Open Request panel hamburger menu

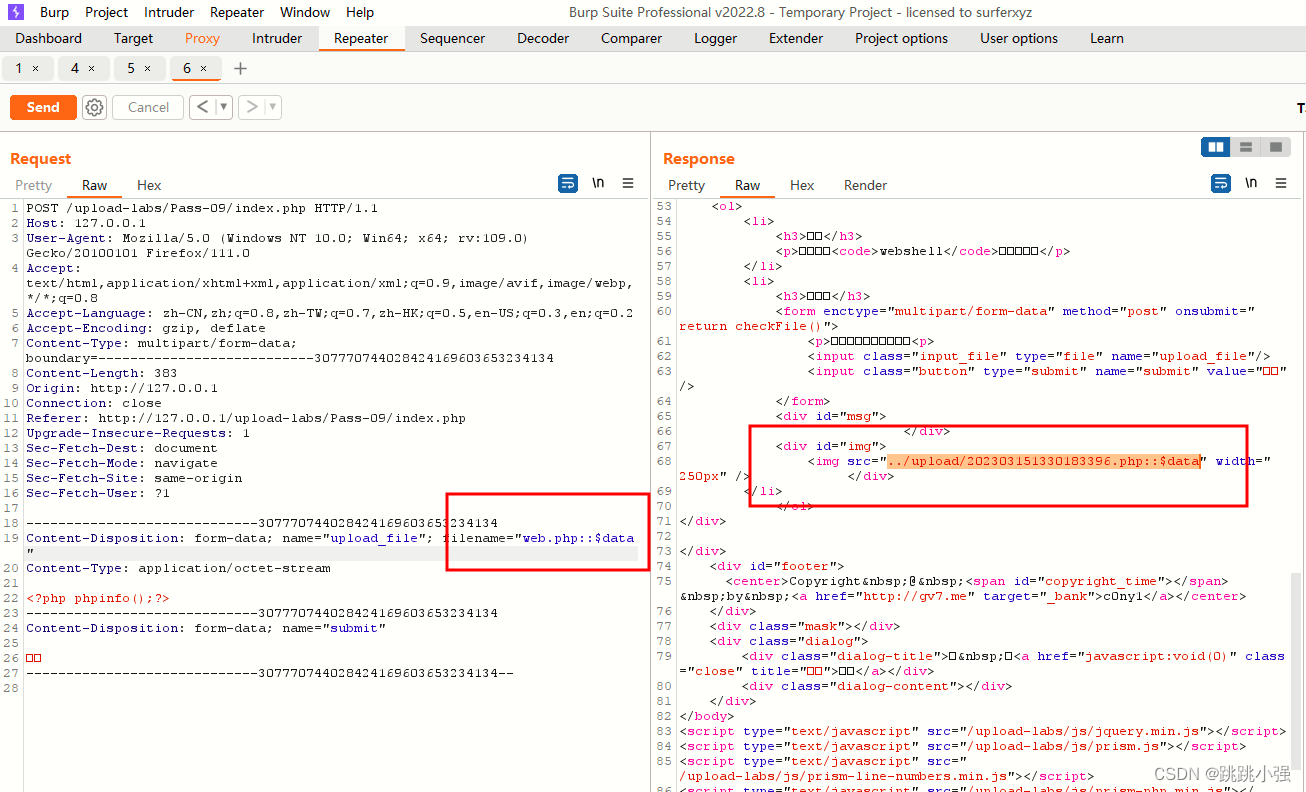click(628, 184)
